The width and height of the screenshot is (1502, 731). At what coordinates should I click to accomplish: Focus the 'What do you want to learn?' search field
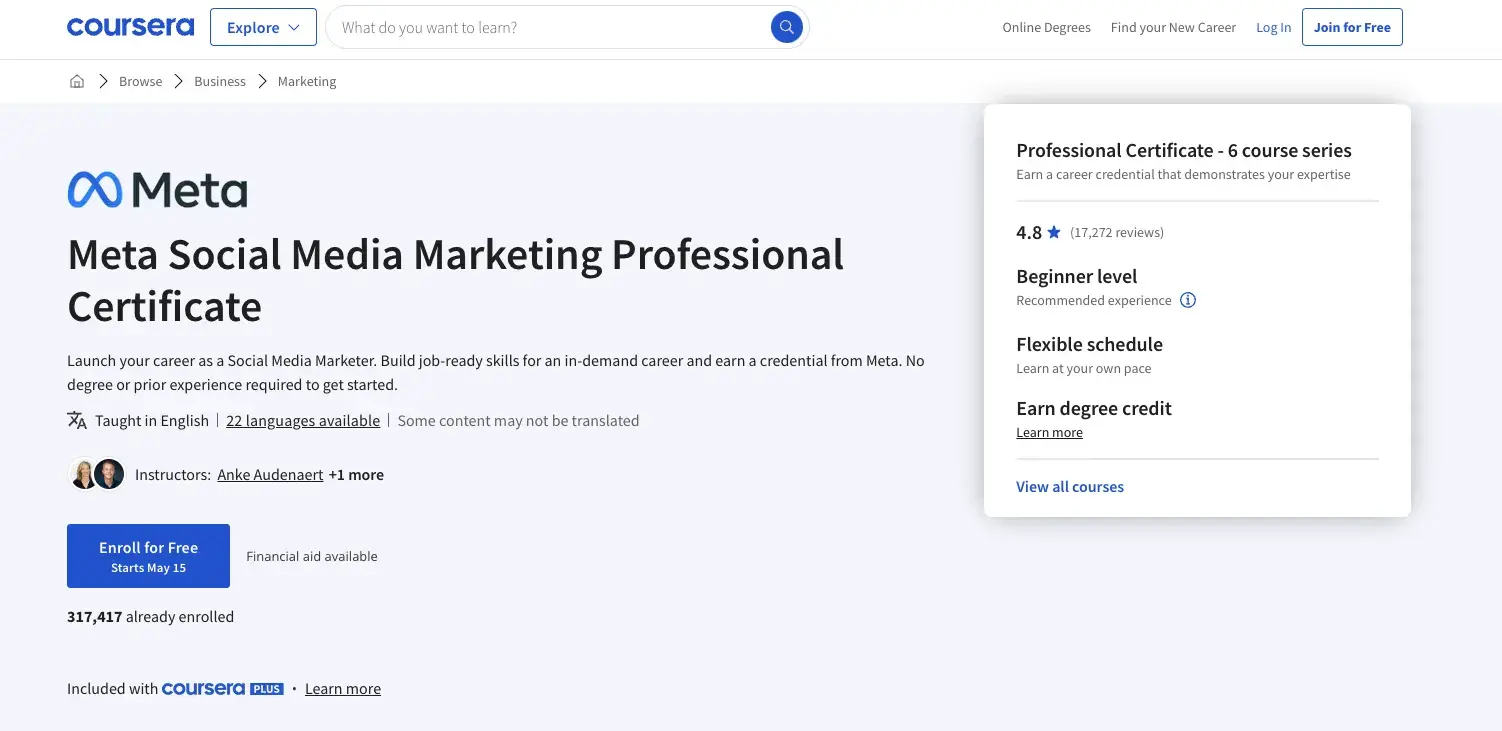(550, 27)
